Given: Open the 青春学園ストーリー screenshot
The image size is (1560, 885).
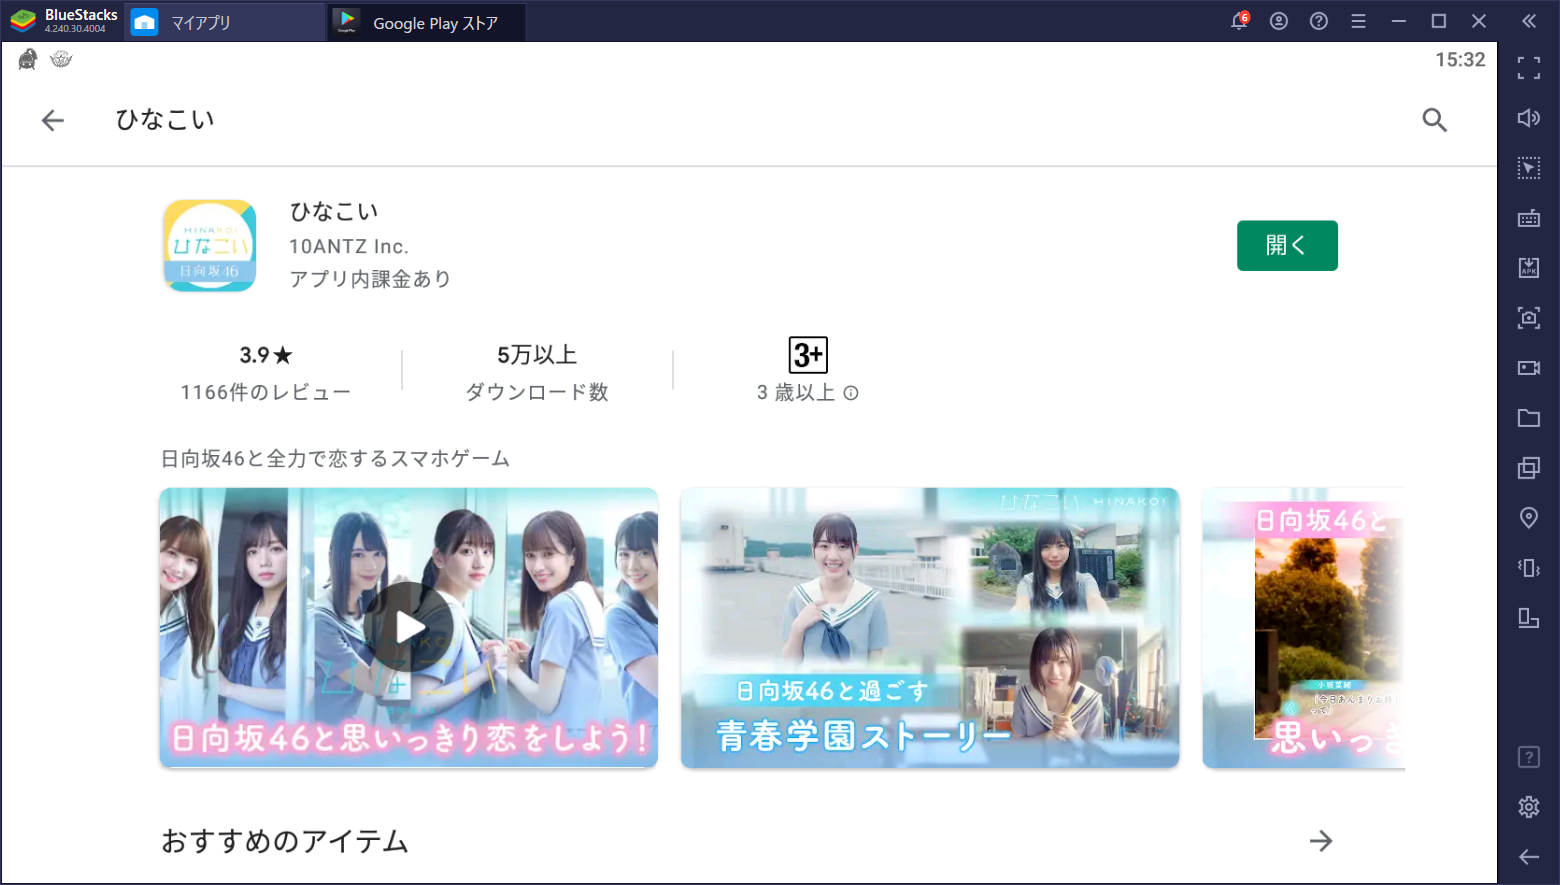Looking at the screenshot, I should pos(930,628).
